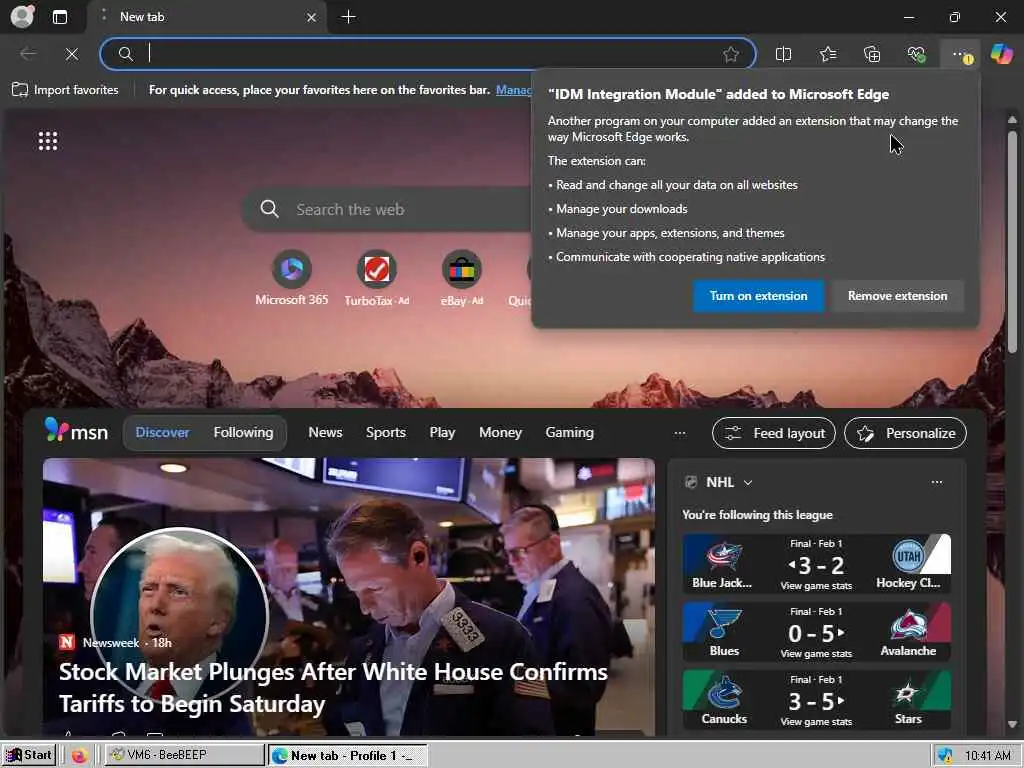This screenshot has height=768, width=1024.
Task: Click the address bar search field
Action: point(428,54)
